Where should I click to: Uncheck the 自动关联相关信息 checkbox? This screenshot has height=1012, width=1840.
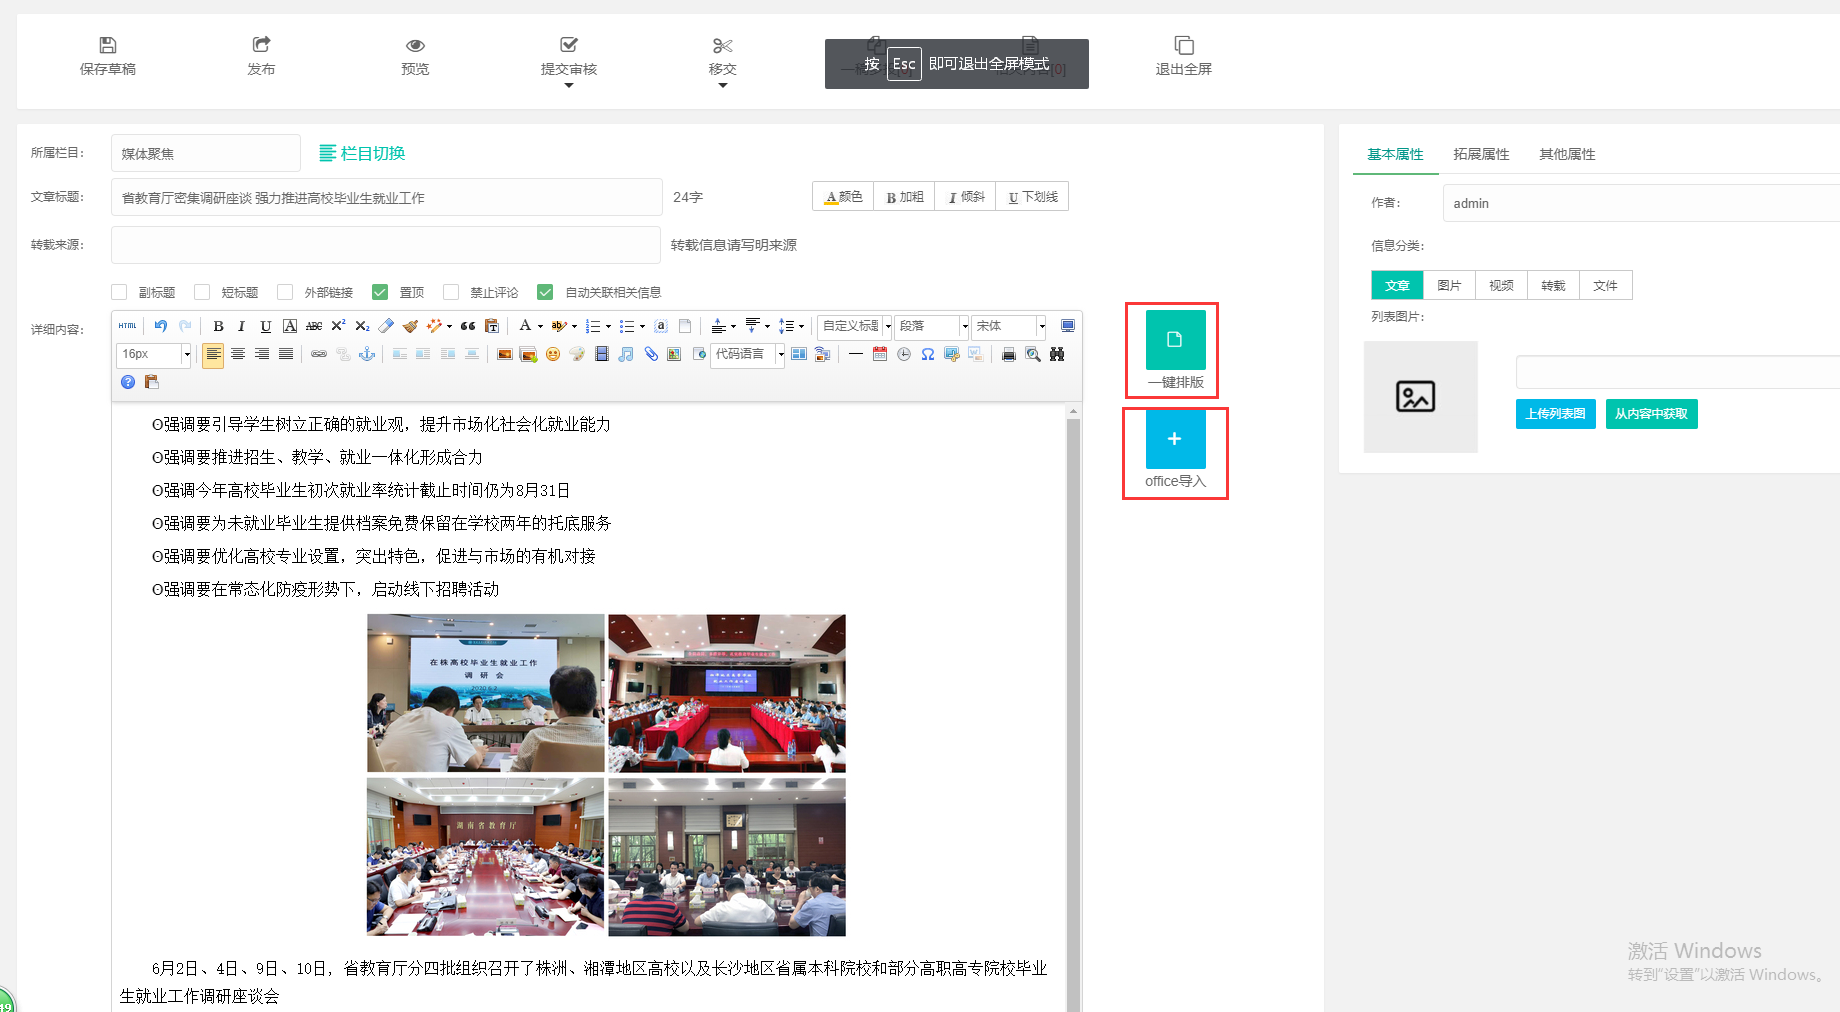(545, 292)
